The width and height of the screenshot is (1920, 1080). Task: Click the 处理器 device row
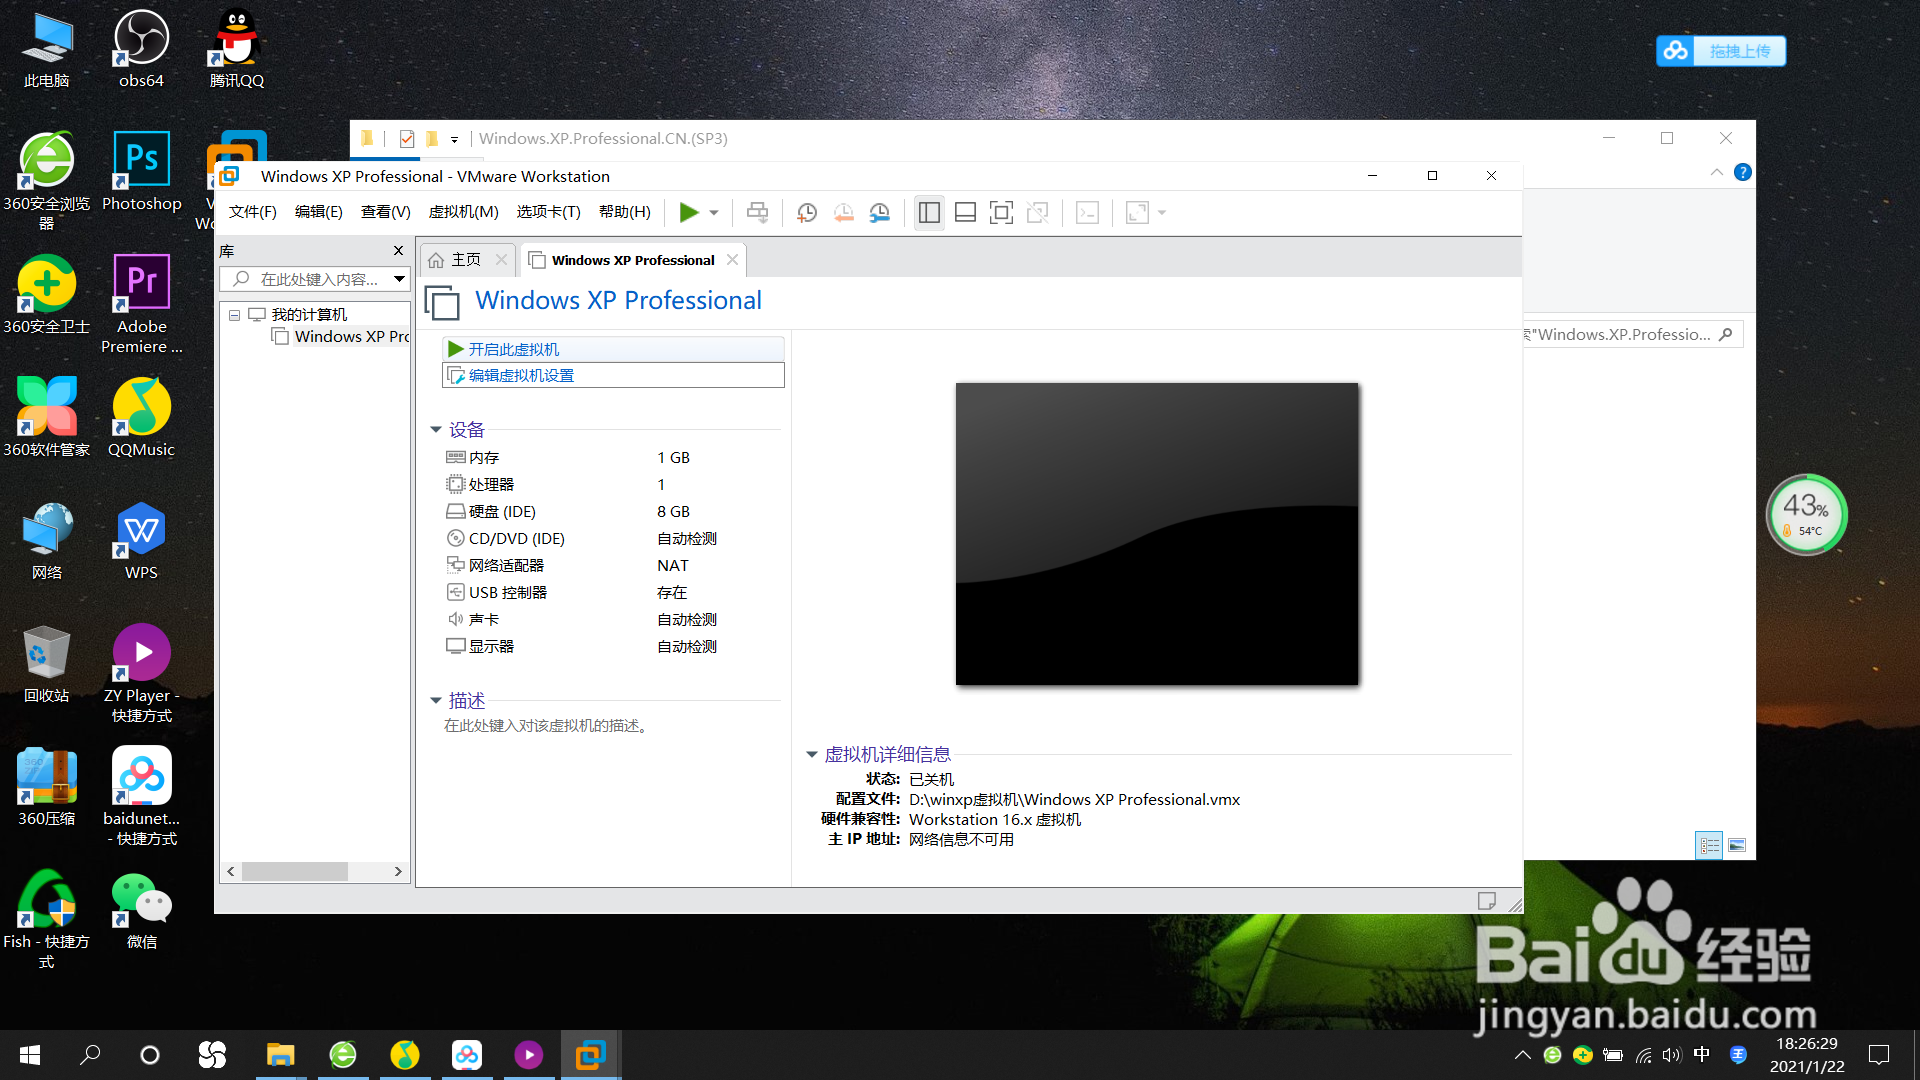(611, 485)
